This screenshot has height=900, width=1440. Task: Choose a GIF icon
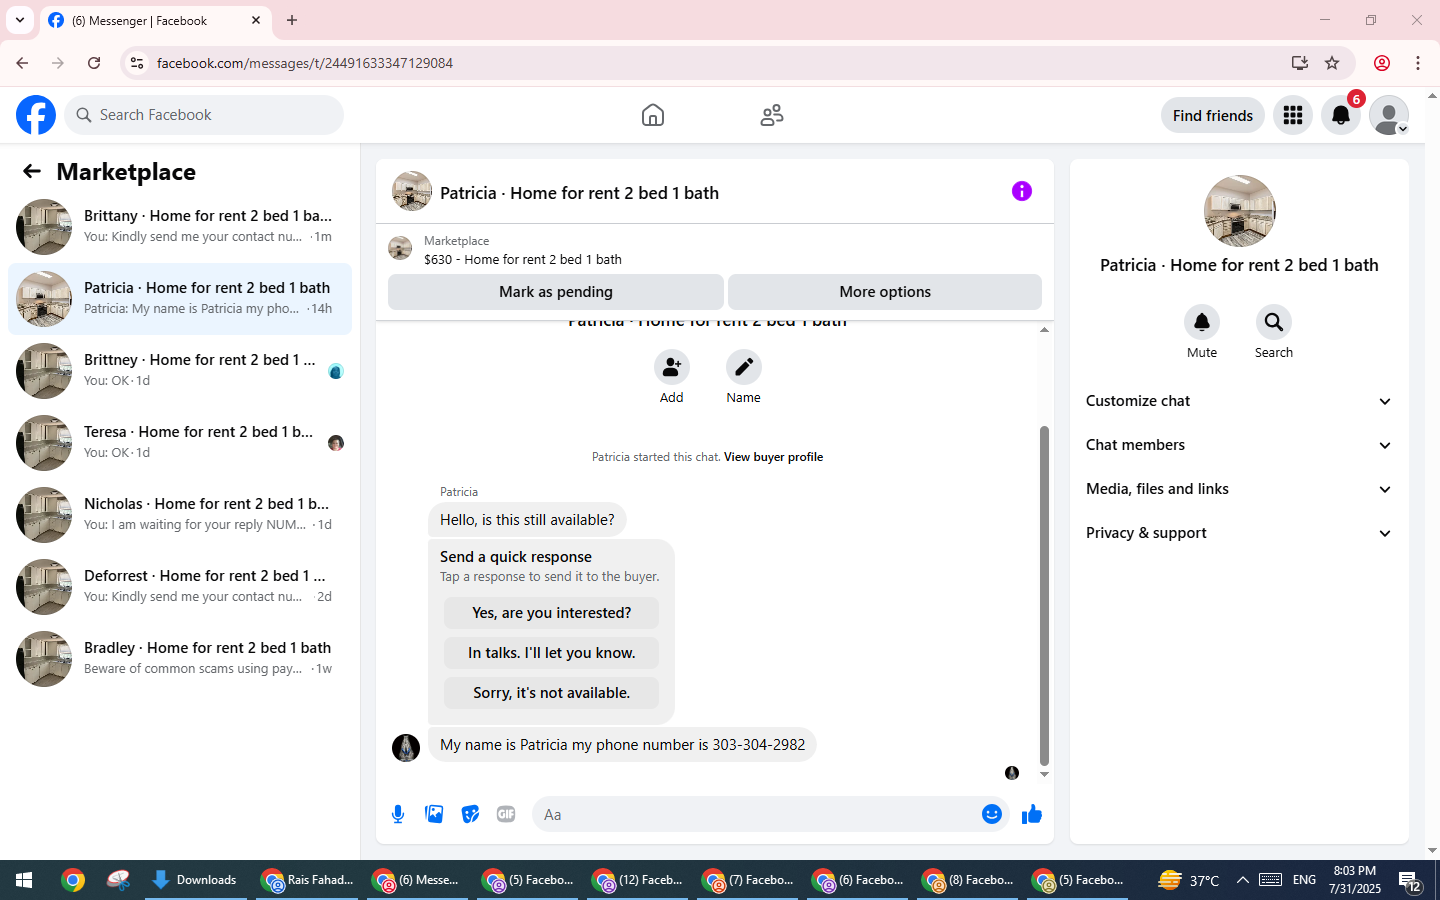(x=506, y=814)
